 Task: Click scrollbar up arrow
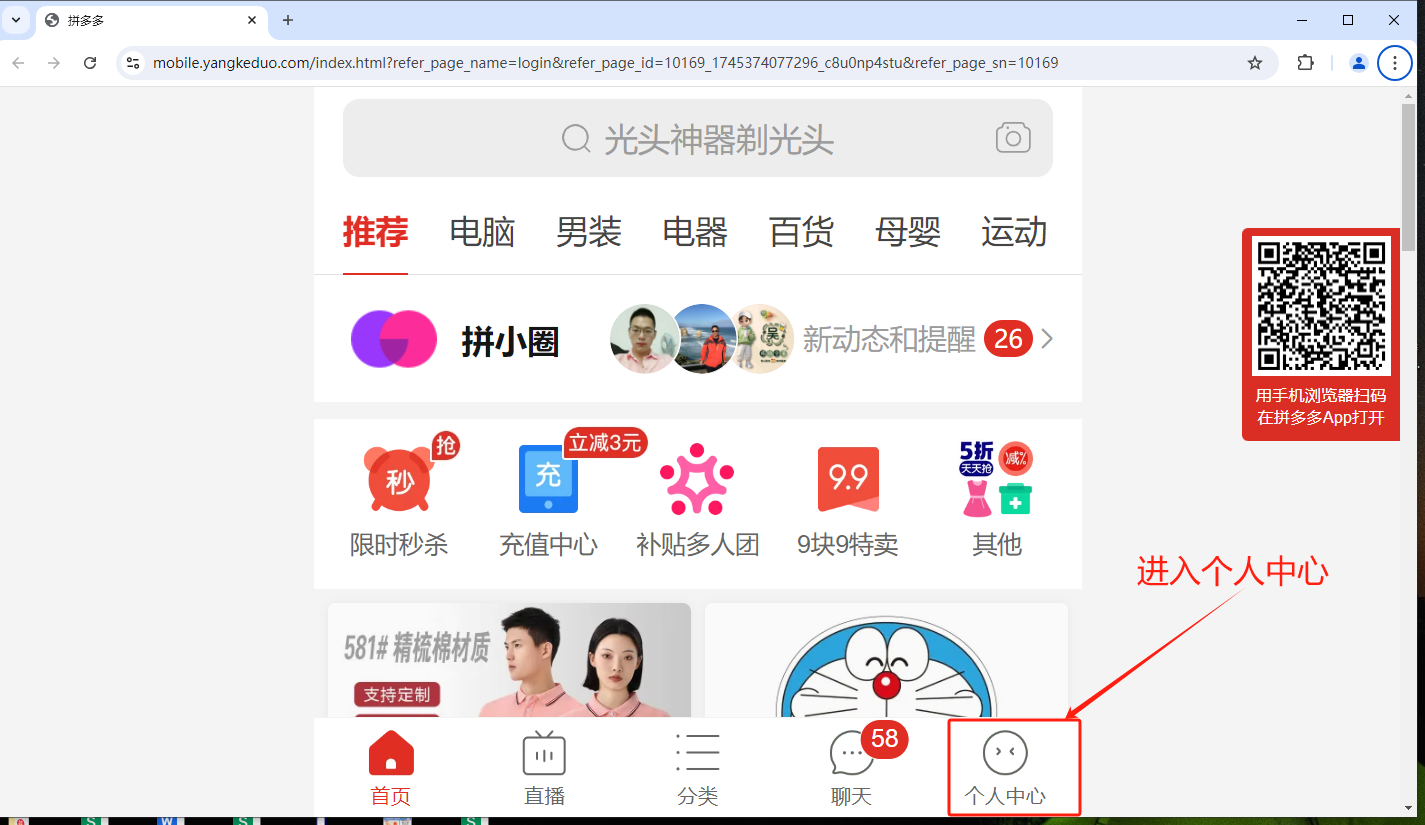point(1408,94)
